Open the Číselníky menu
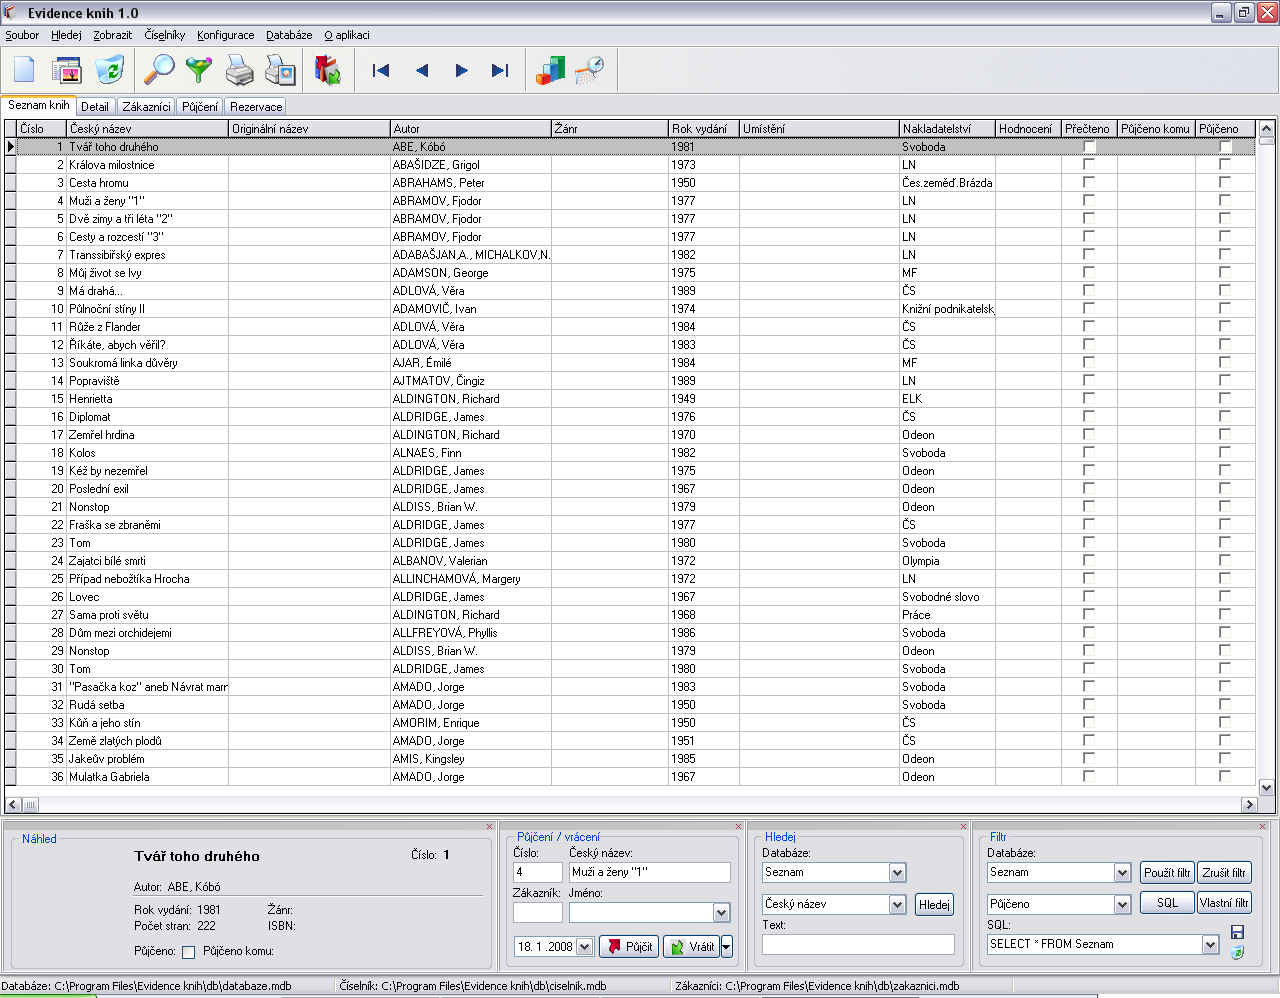 pyautogui.click(x=164, y=35)
